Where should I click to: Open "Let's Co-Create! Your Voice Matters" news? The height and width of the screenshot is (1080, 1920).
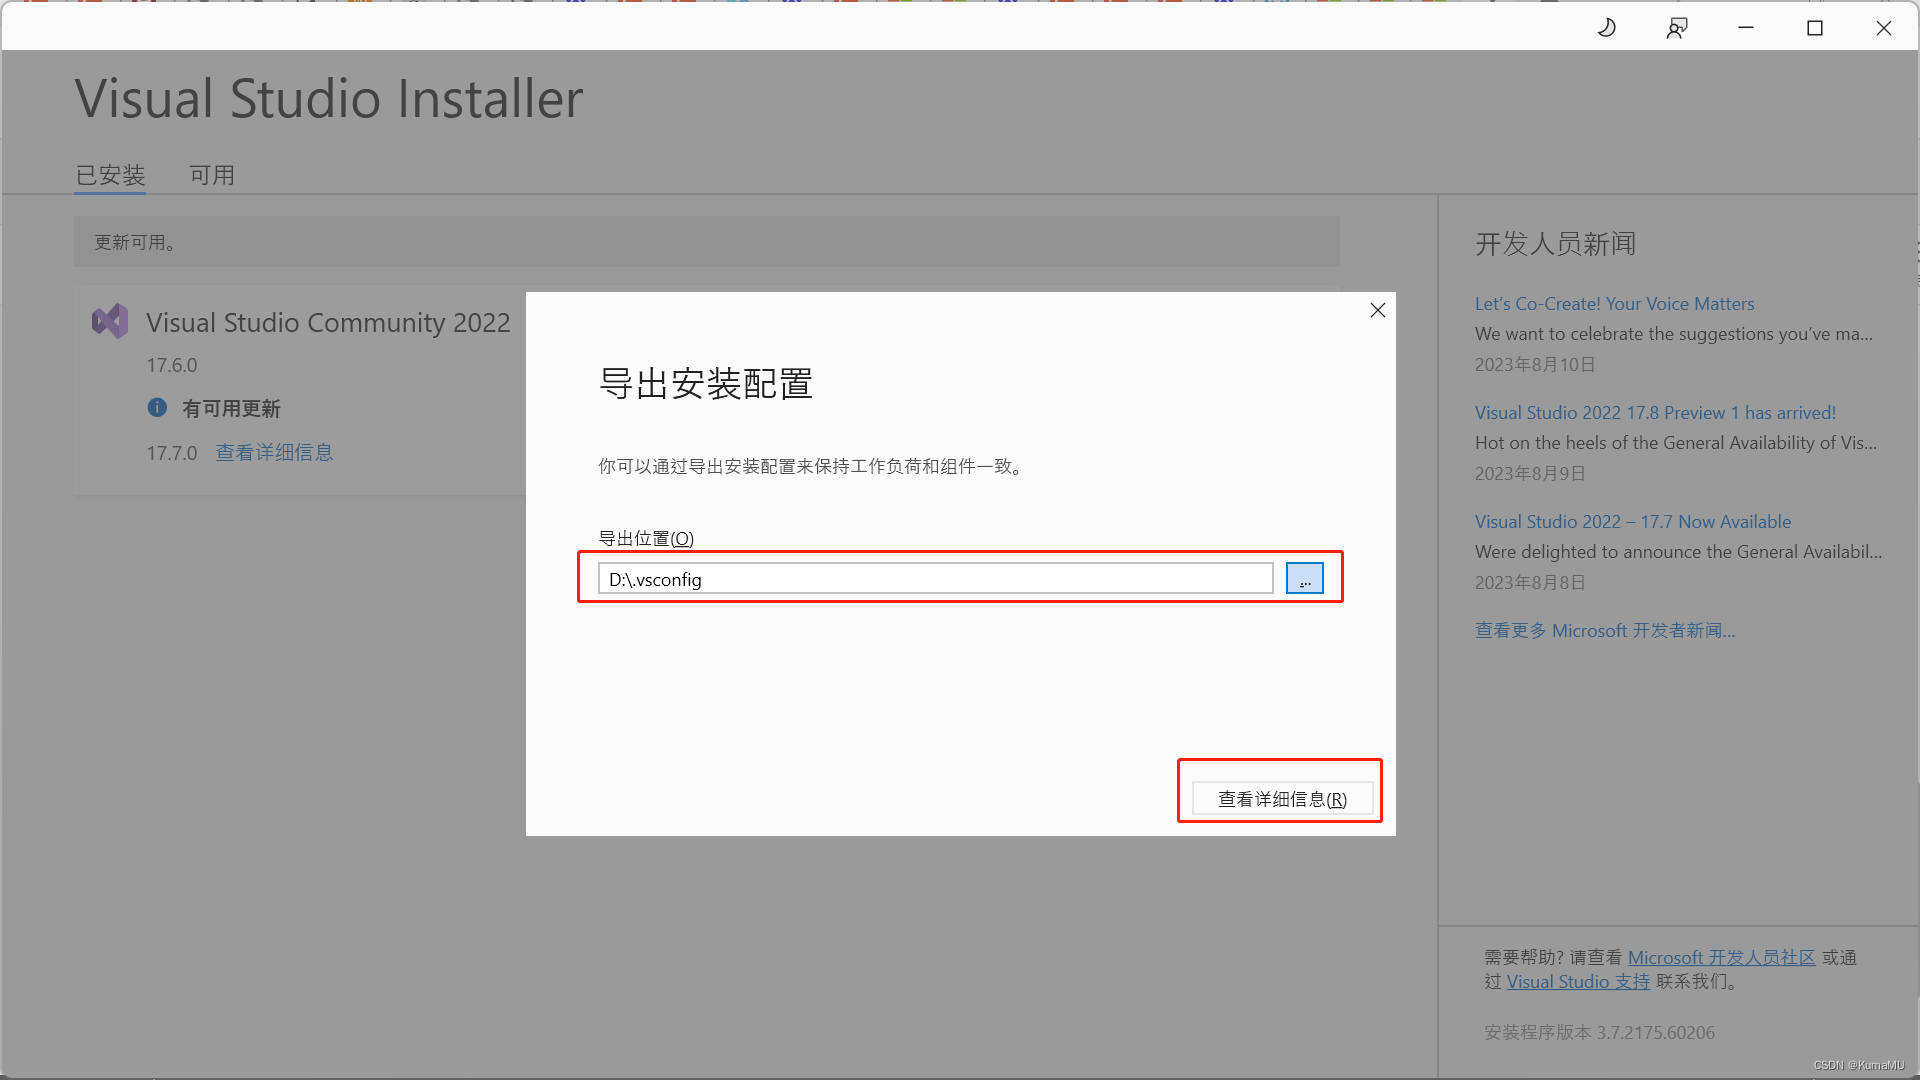tap(1614, 303)
